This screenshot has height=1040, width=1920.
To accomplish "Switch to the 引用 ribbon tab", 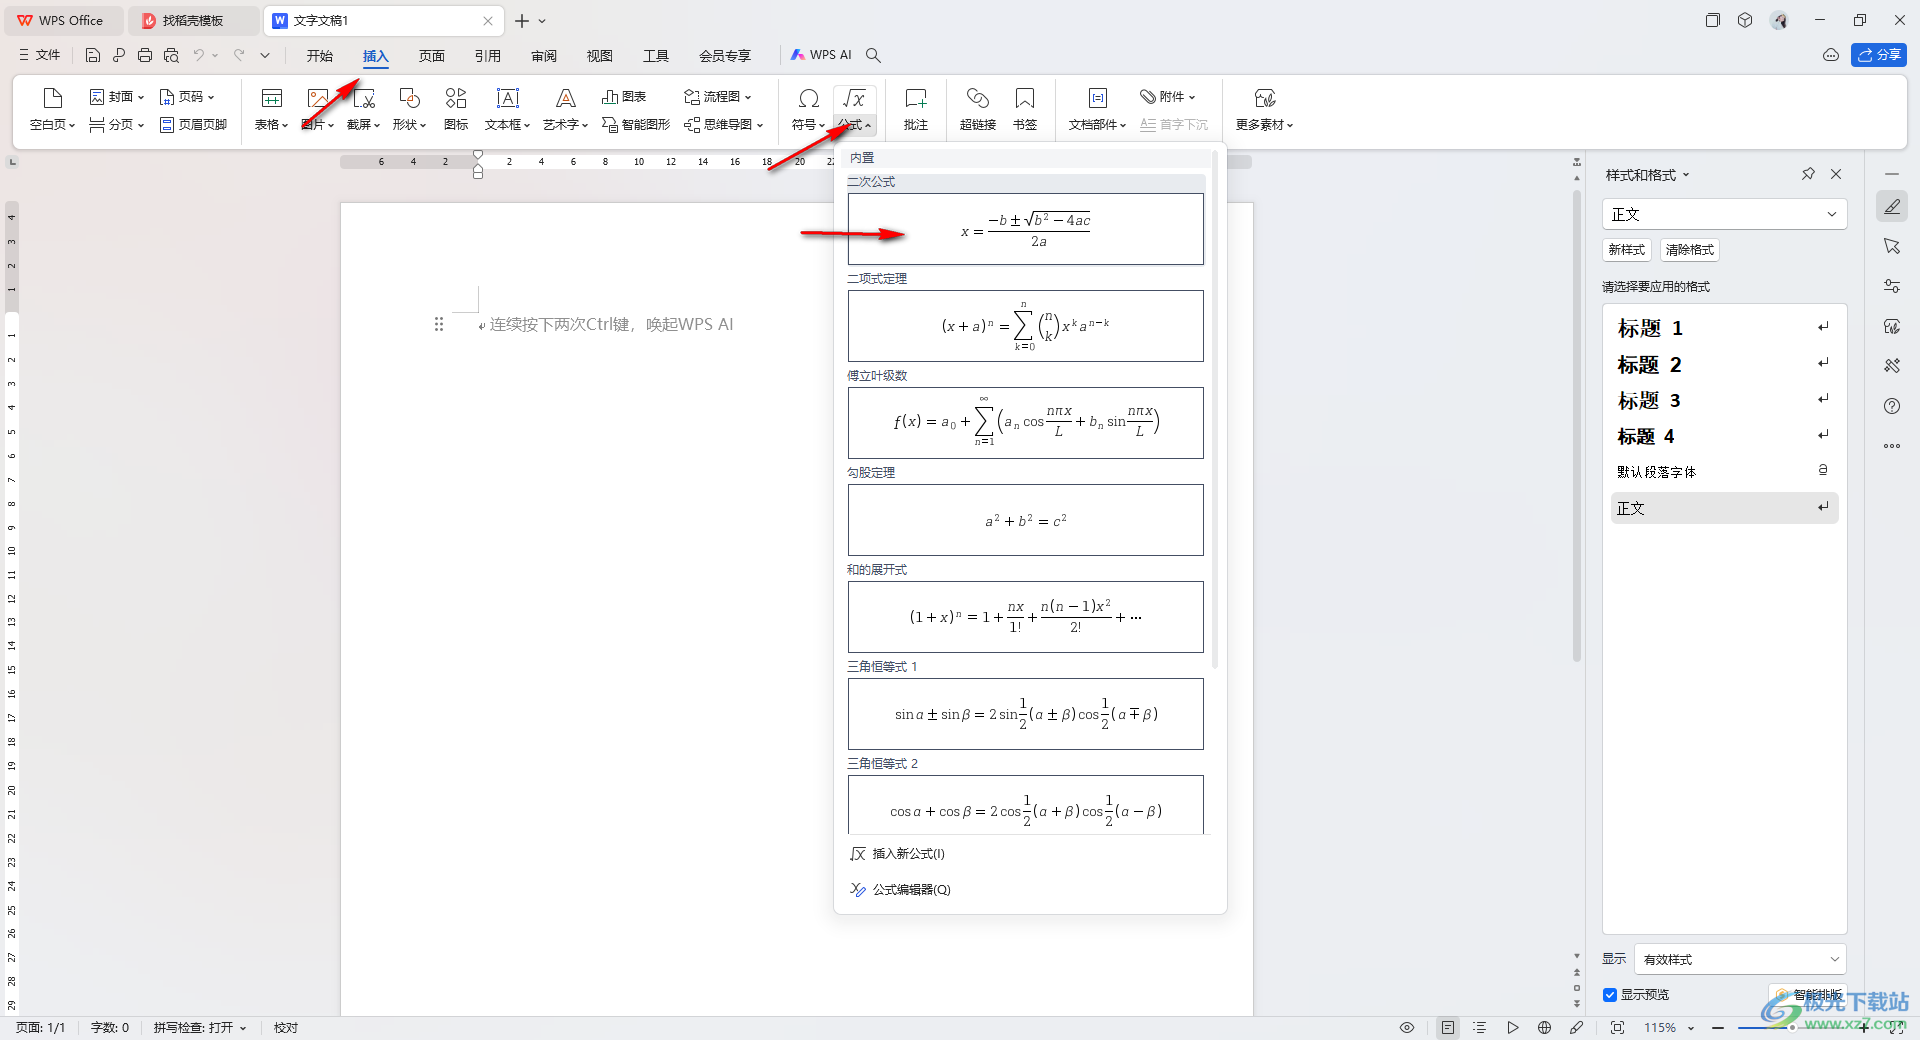I will [488, 56].
